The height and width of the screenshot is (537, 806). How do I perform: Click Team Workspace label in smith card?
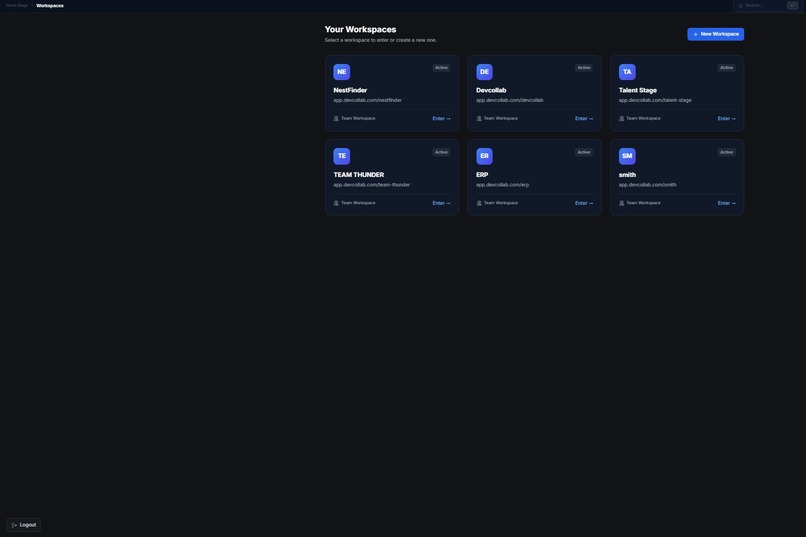(x=643, y=203)
